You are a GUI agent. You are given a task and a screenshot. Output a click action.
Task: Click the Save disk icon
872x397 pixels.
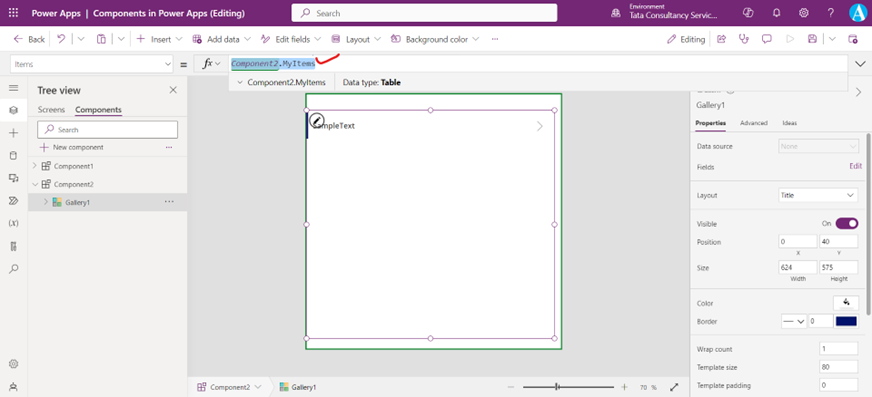point(812,39)
